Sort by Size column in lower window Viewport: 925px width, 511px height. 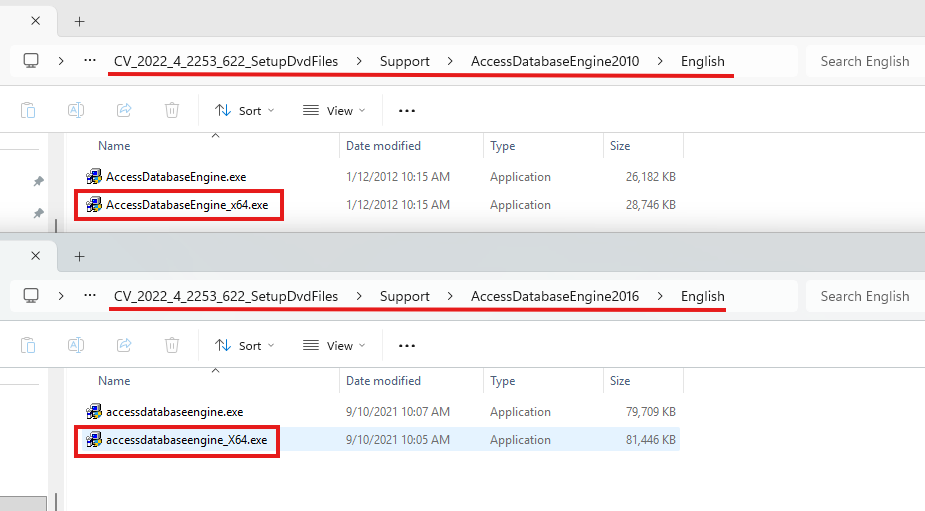[620, 381]
